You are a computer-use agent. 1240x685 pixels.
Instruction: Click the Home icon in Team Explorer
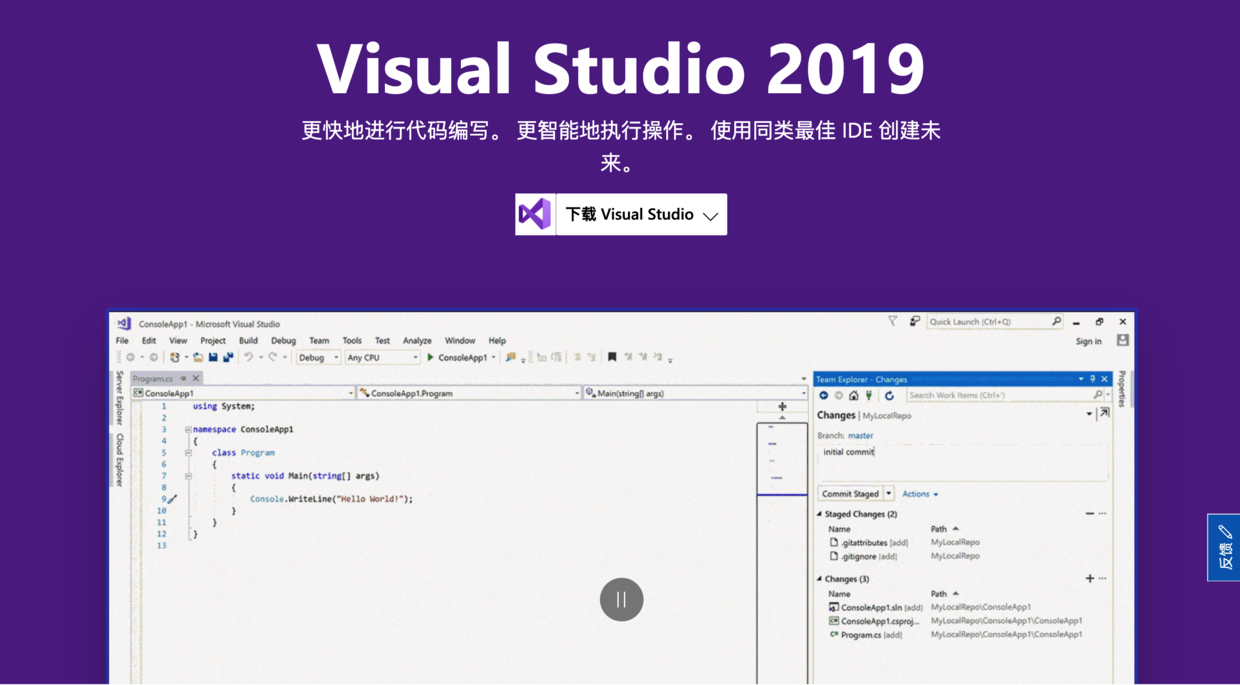point(853,396)
